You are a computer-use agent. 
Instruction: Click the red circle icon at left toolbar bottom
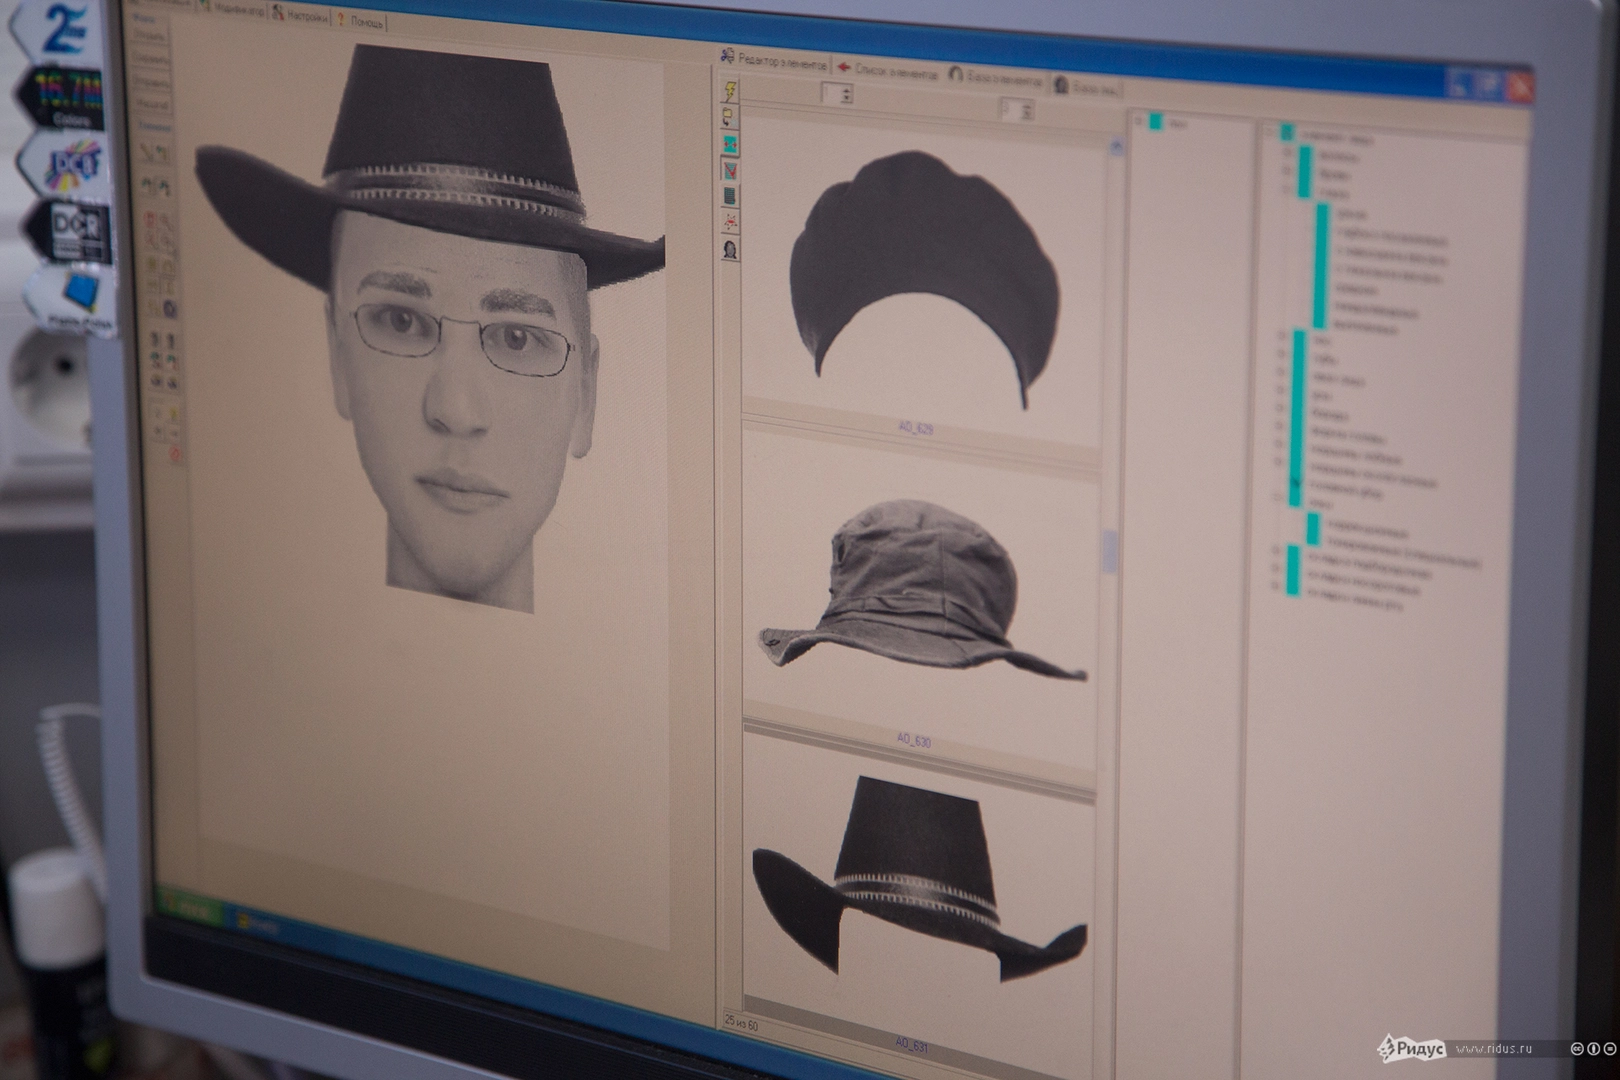176,455
